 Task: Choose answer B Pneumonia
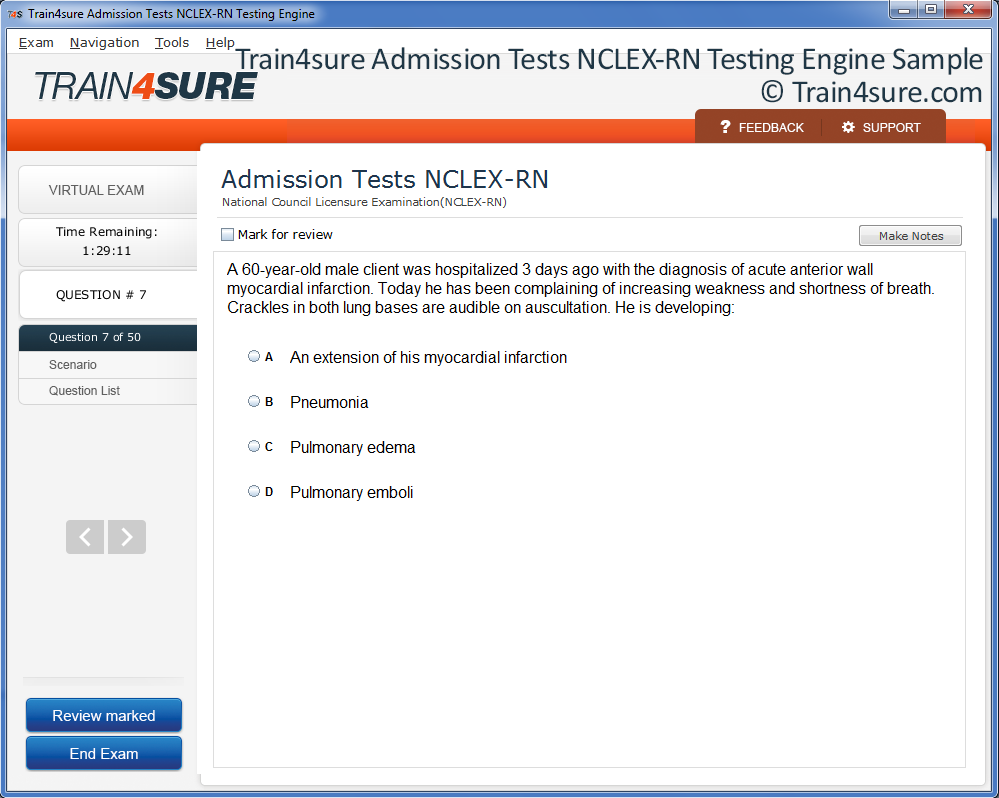click(x=254, y=401)
